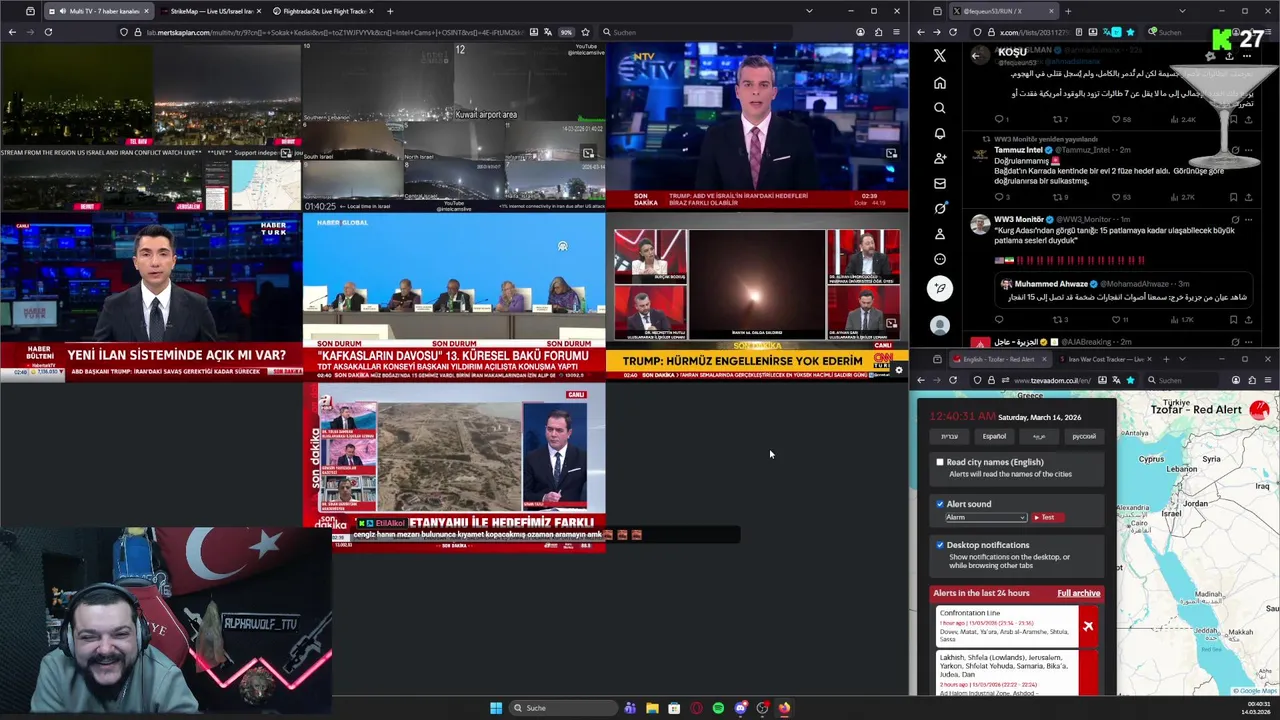Click the NTV news stream tile
This screenshot has height=720, width=1280.
point(757,126)
